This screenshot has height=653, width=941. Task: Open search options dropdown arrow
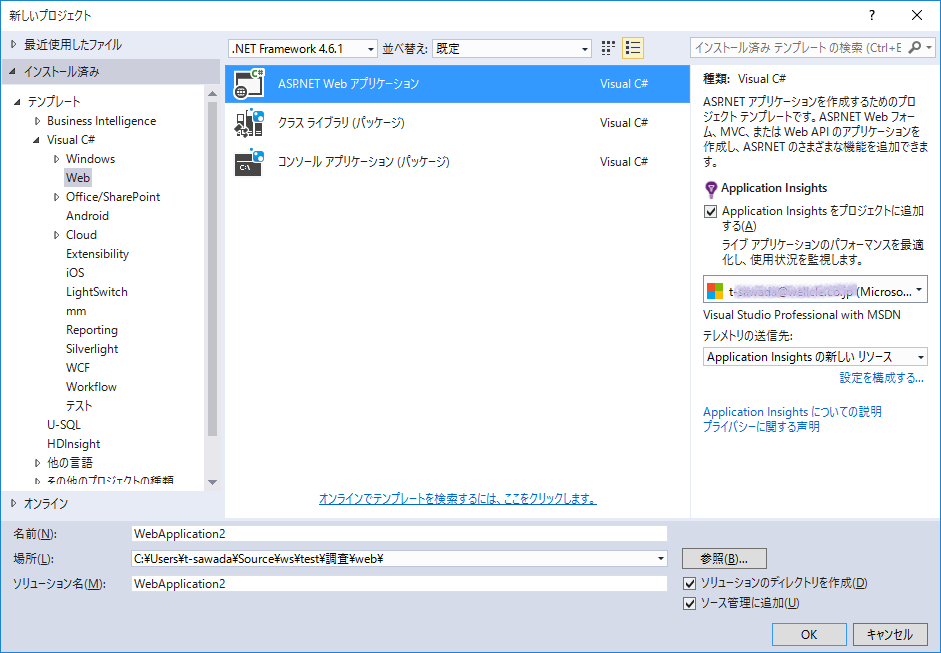coord(929,47)
